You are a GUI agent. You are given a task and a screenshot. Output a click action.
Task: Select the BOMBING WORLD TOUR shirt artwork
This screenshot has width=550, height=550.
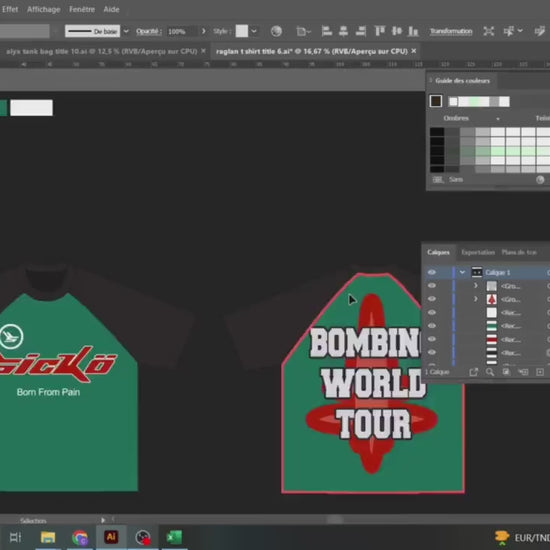click(x=373, y=383)
